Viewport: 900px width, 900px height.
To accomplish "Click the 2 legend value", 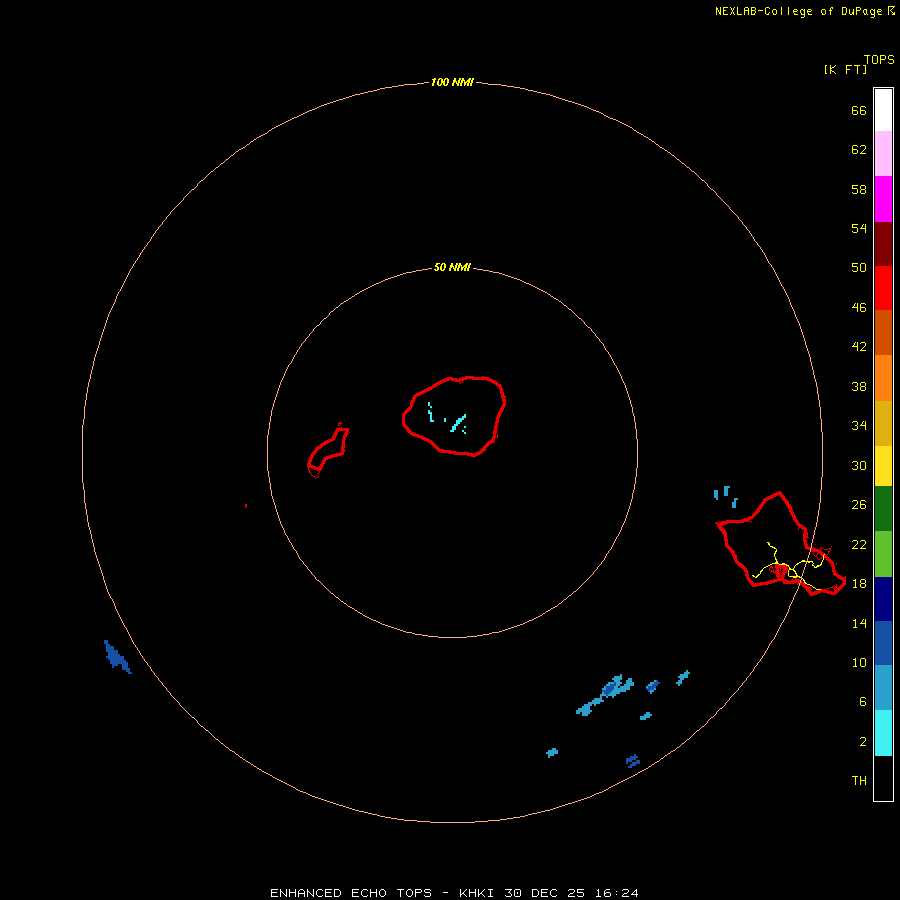I will pos(863,741).
